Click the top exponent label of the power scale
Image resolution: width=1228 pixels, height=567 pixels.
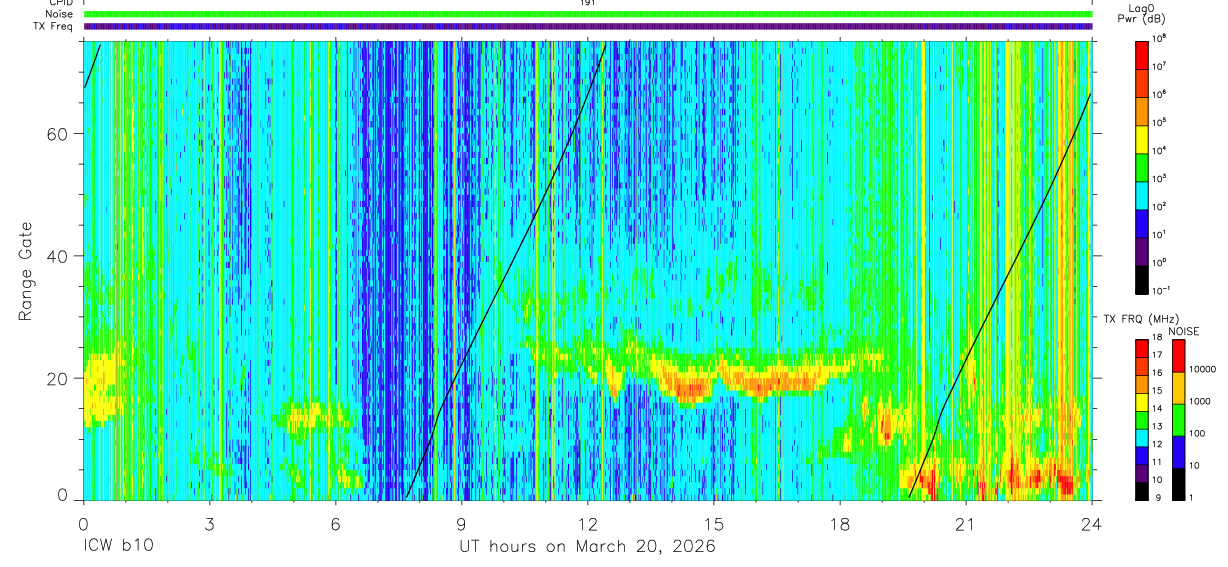pyautogui.click(x=1160, y=38)
